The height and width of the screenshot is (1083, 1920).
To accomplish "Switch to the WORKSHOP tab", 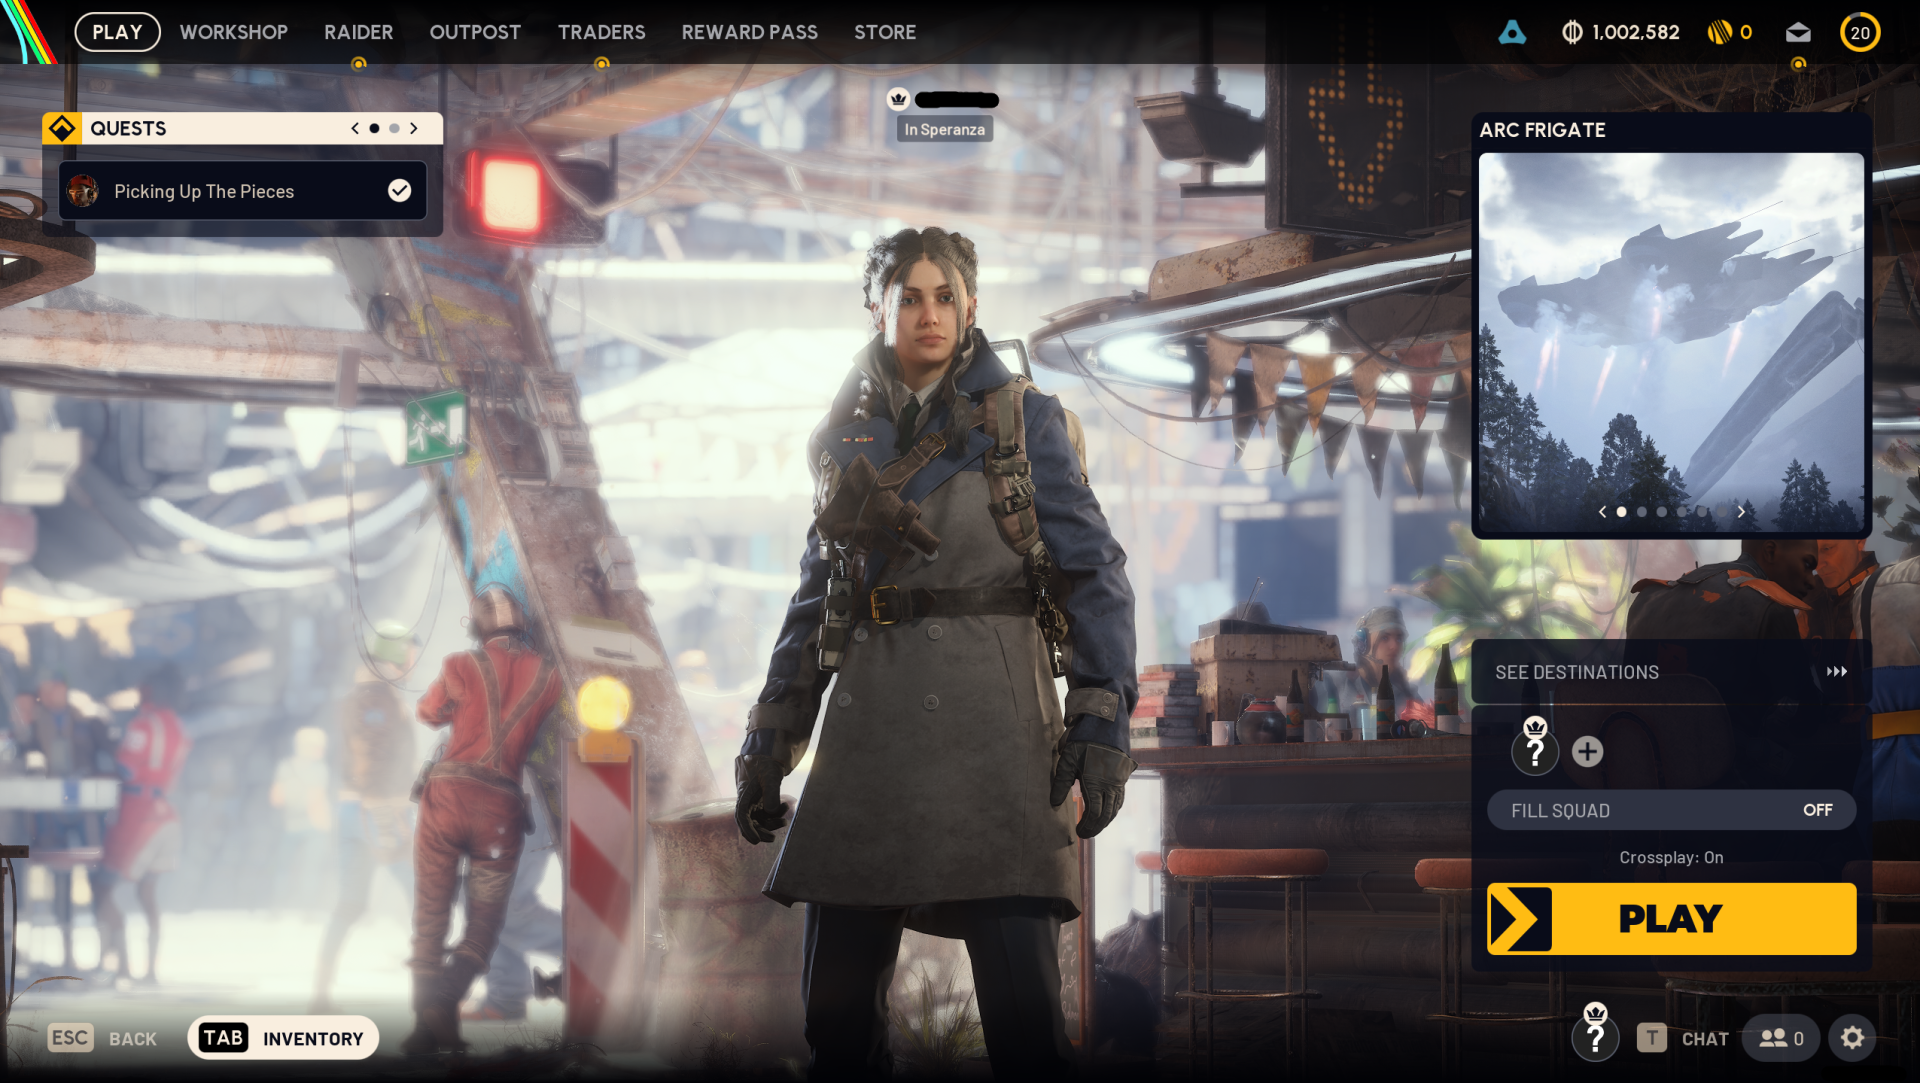I will (233, 32).
